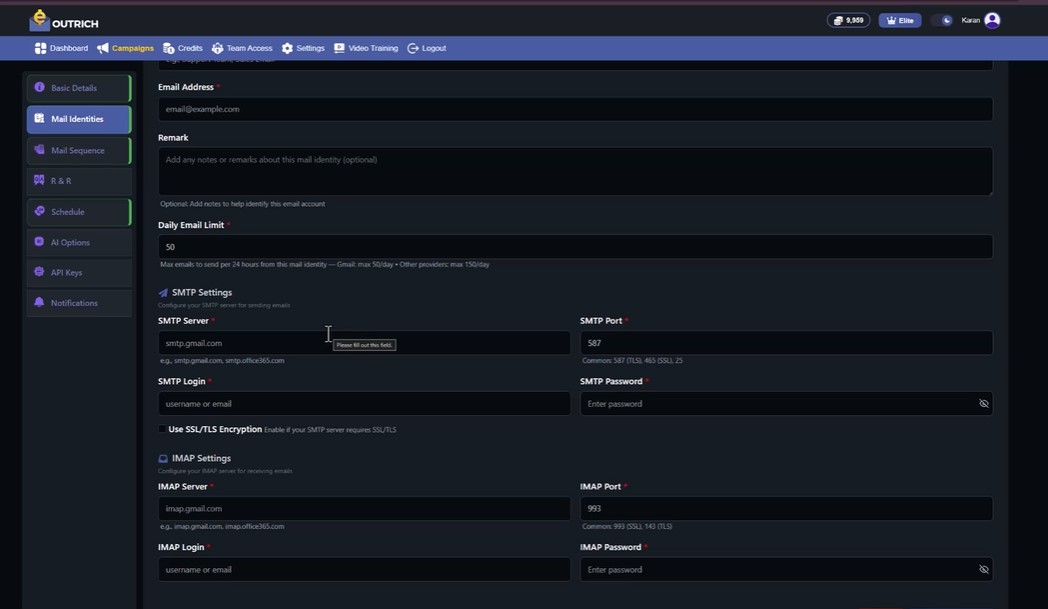This screenshot has width=1048, height=609.
Task: Click the Outrich logo
Action: [64, 21]
